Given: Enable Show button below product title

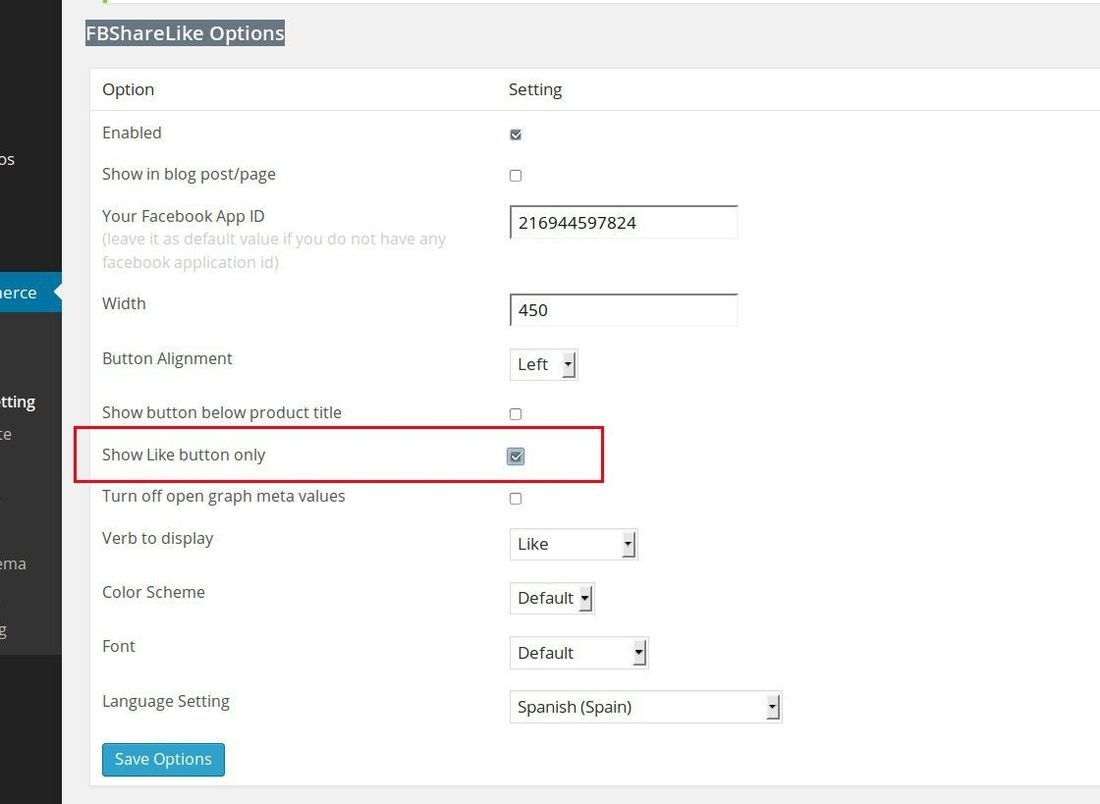Looking at the screenshot, I should pos(516,414).
